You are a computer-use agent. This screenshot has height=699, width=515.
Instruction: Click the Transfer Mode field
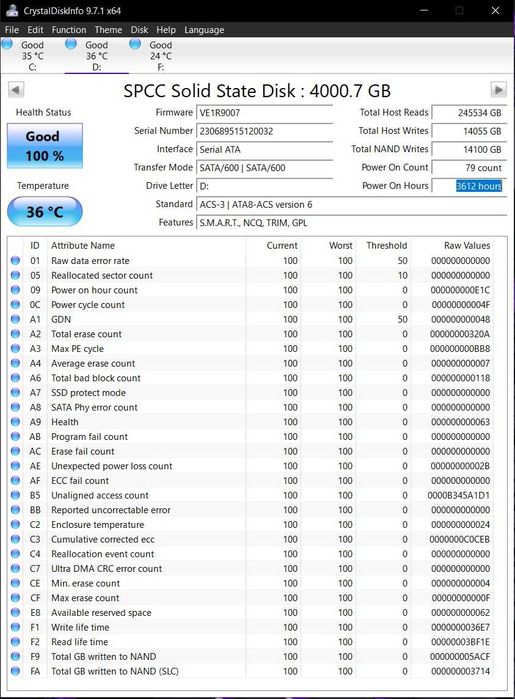264,168
